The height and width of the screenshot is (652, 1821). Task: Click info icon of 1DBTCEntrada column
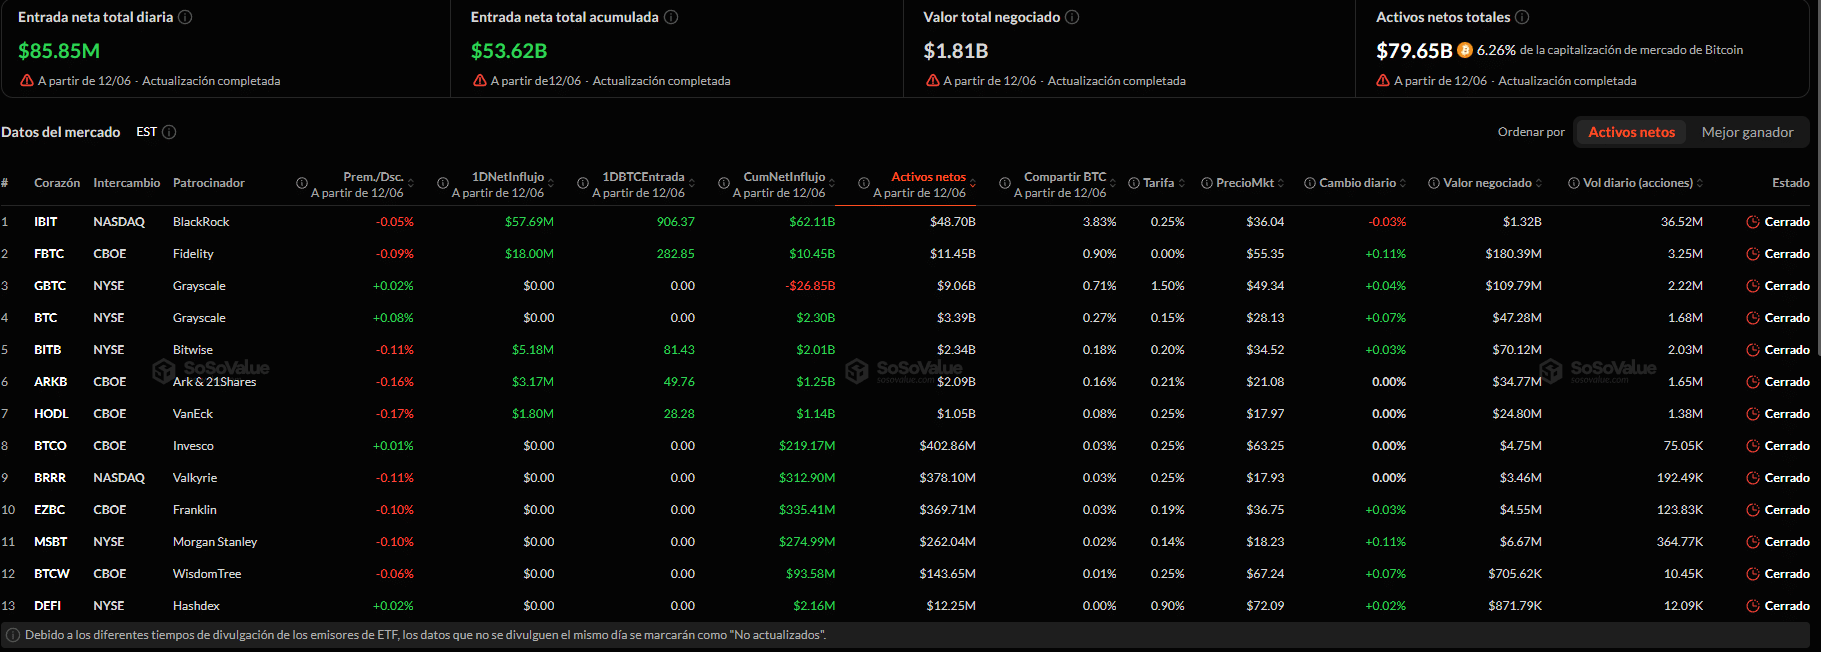point(583,183)
